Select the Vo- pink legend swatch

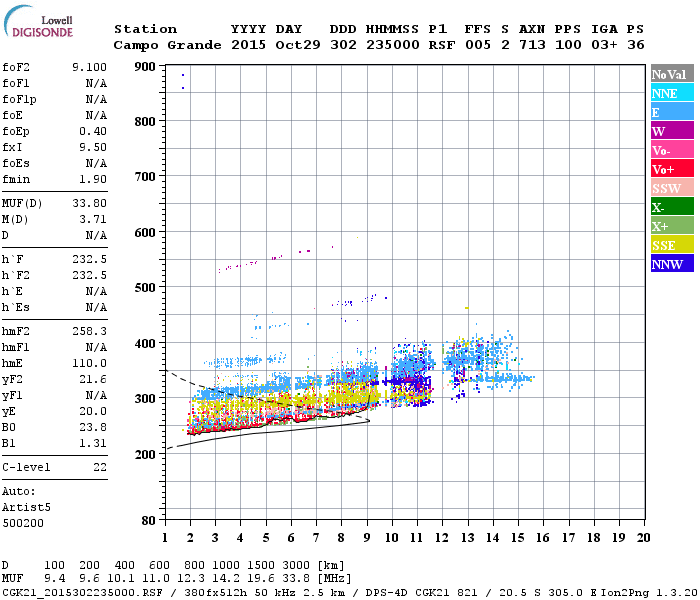(x=672, y=150)
